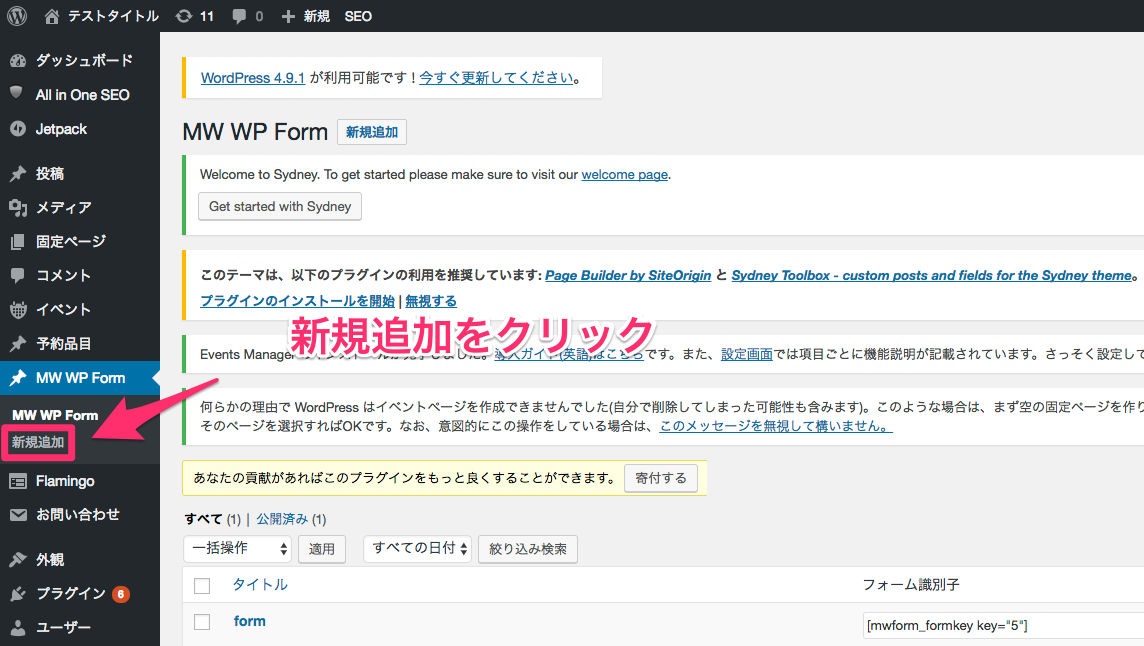Click the plugin update badge 6
The image size is (1144, 646).
point(121,594)
